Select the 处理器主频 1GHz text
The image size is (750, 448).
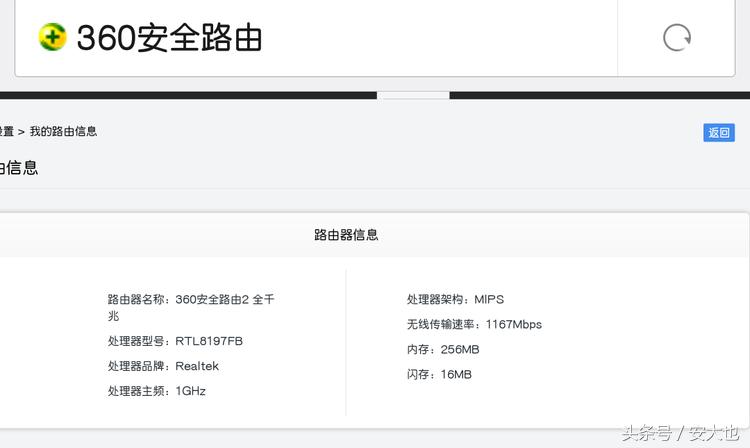tap(156, 391)
